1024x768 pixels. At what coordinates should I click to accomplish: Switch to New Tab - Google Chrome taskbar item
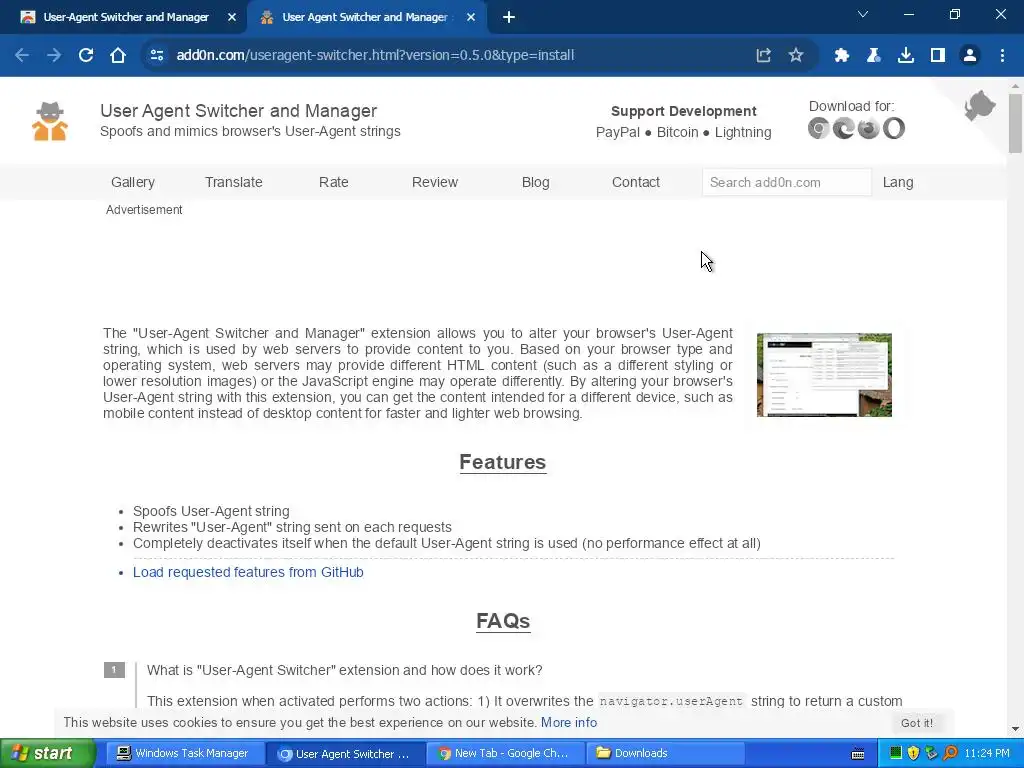(x=504, y=754)
